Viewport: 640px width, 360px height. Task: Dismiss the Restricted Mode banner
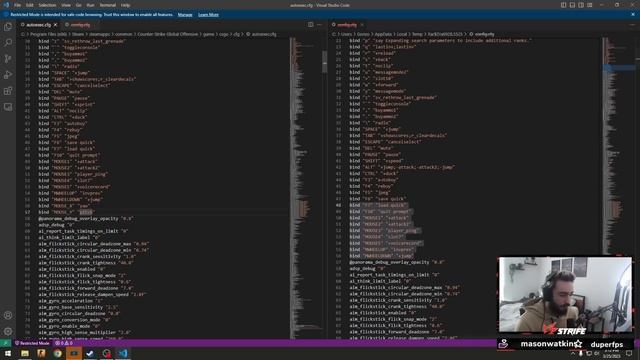point(633,14)
